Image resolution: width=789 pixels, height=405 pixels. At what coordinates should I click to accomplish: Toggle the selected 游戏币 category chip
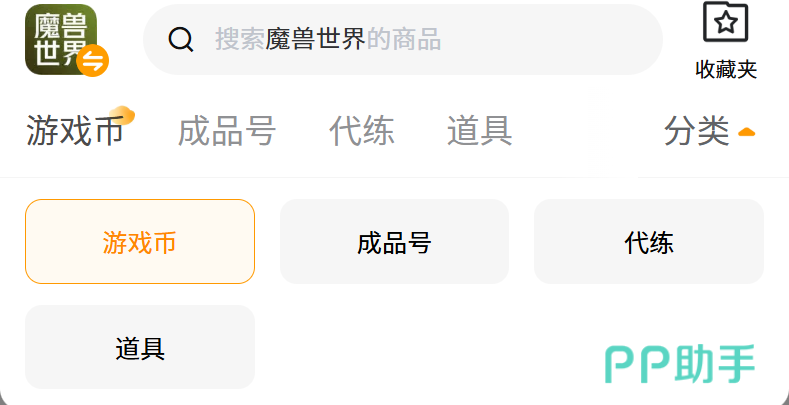tap(140, 242)
